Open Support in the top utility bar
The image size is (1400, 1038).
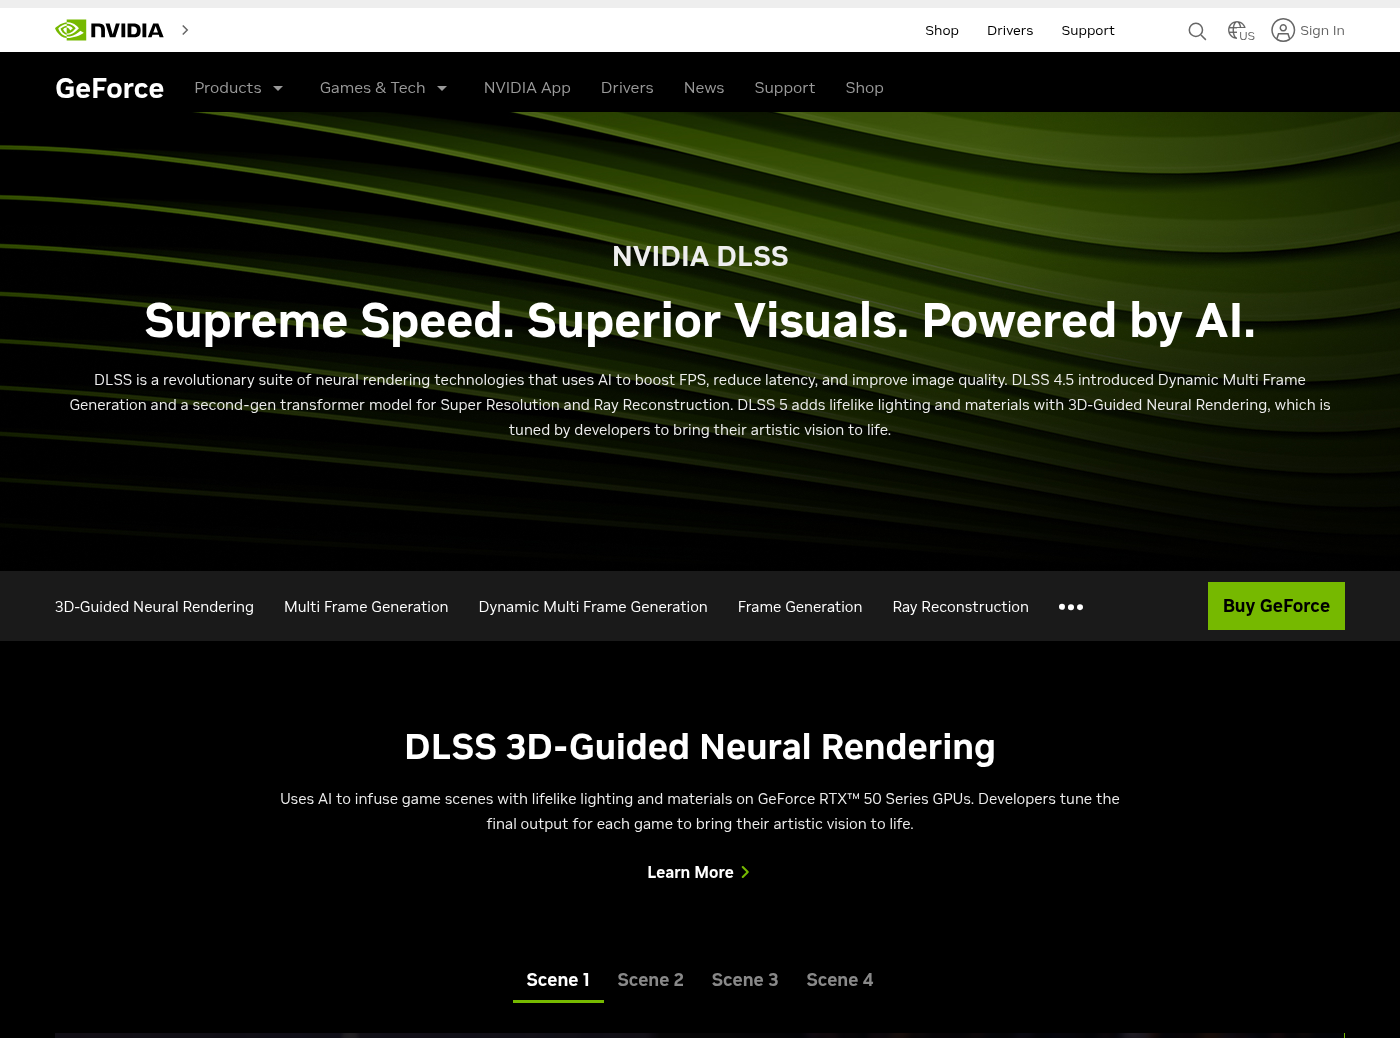pos(1088,31)
